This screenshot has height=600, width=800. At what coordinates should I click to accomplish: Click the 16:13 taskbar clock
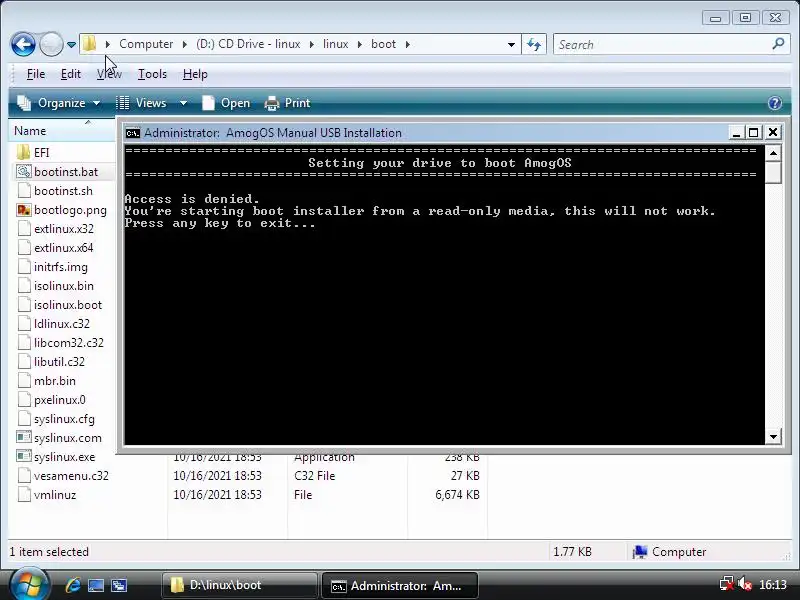[x=772, y=584]
